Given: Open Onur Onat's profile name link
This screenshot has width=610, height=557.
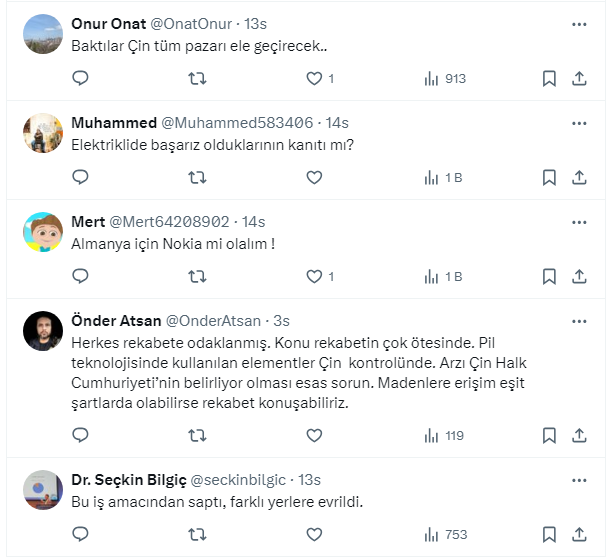Looking at the screenshot, I should [109, 24].
